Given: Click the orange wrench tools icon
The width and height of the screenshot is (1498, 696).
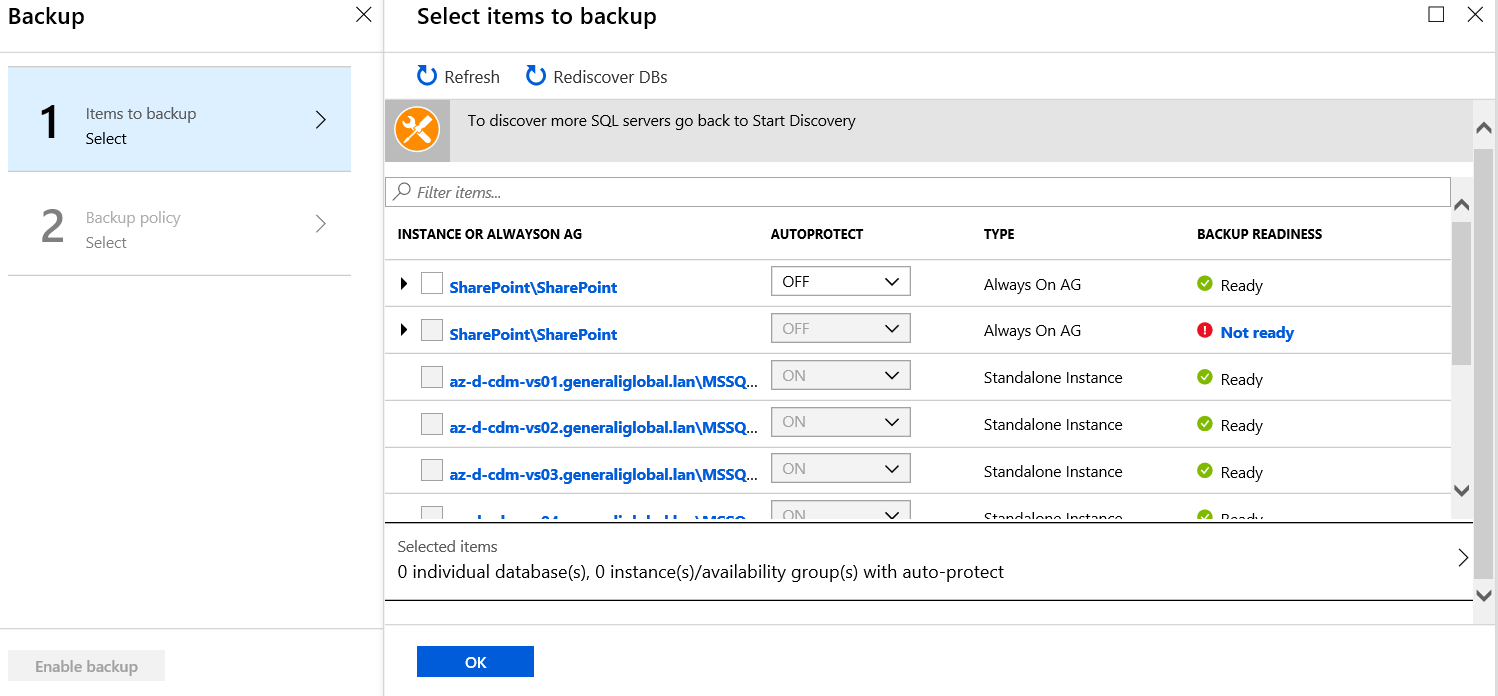Looking at the screenshot, I should coord(417,130).
